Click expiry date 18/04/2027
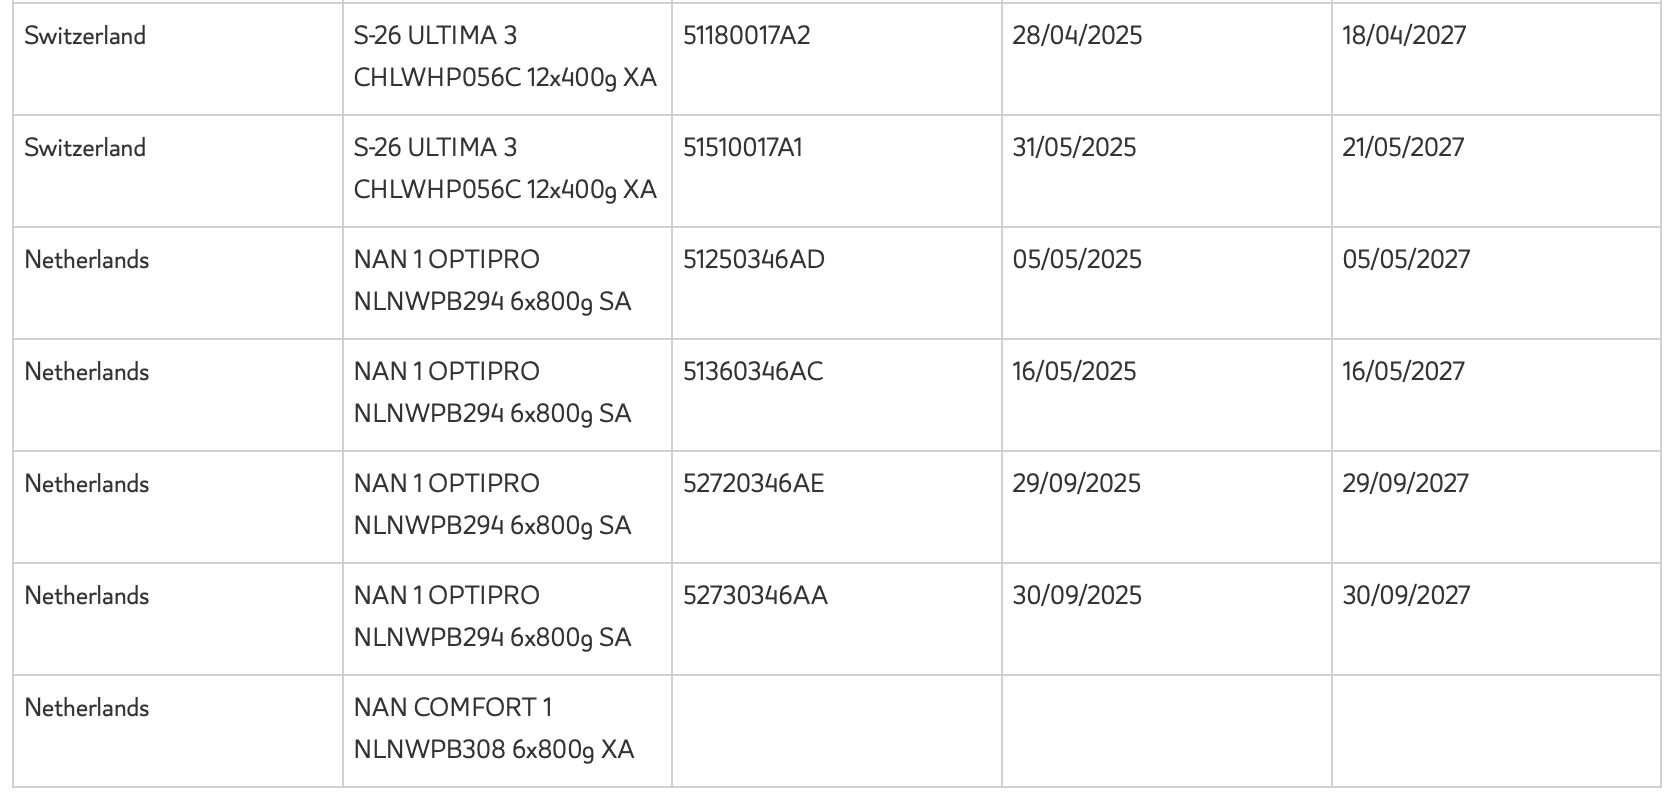Image resolution: width=1672 pixels, height=802 pixels. coord(1404,36)
